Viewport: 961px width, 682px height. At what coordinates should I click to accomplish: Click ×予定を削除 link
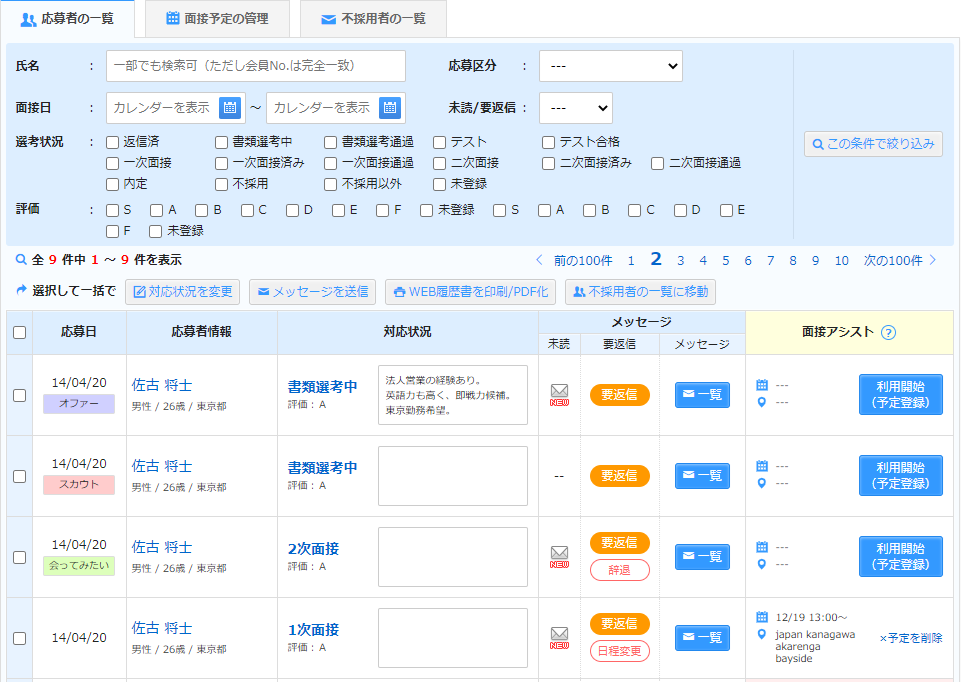point(911,638)
